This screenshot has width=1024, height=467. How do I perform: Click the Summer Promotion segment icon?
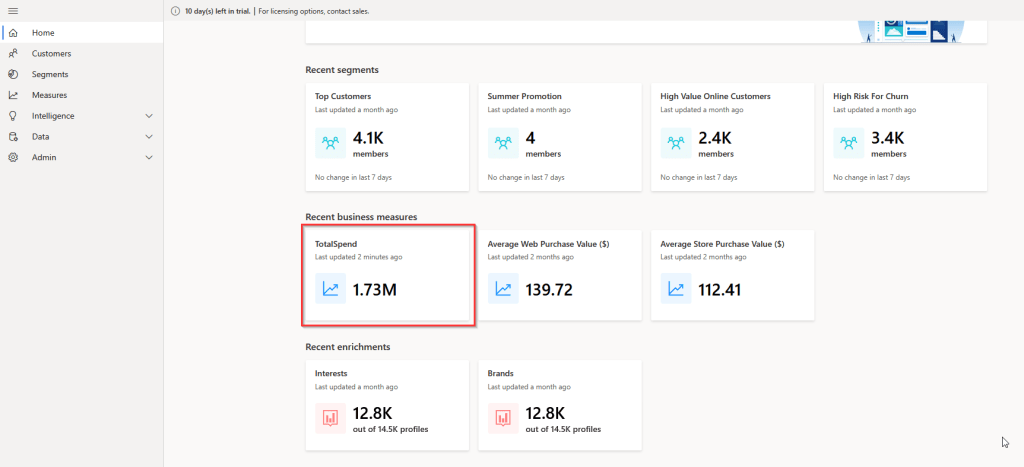tap(504, 144)
